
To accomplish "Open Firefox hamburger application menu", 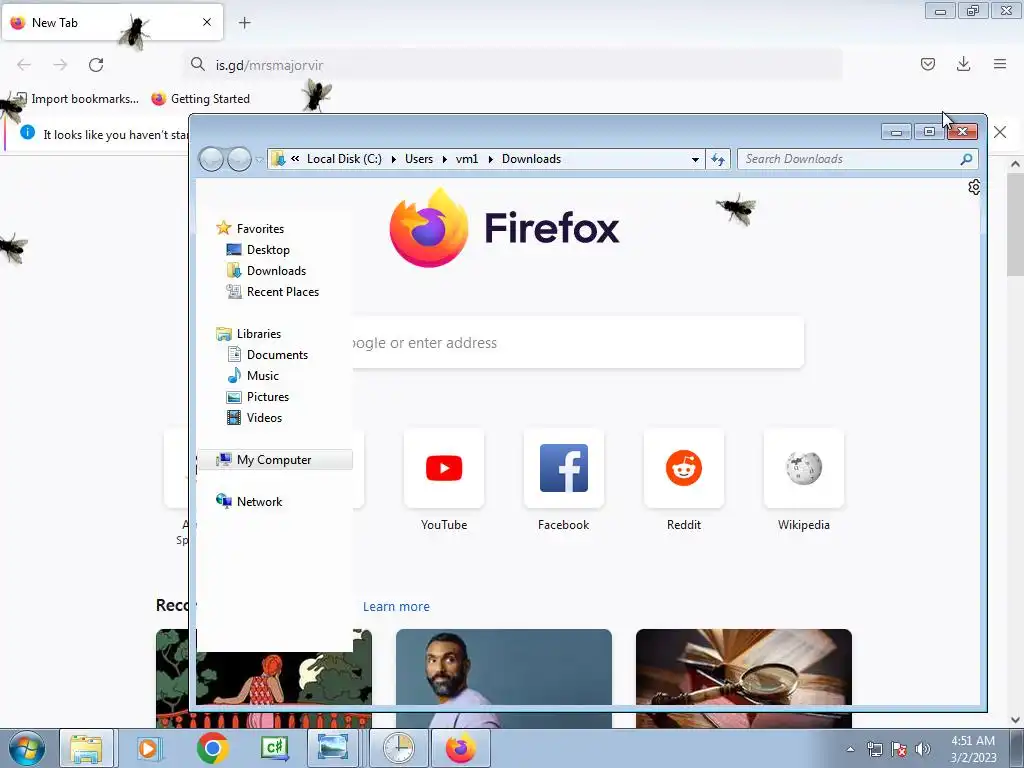I will click(1000, 64).
